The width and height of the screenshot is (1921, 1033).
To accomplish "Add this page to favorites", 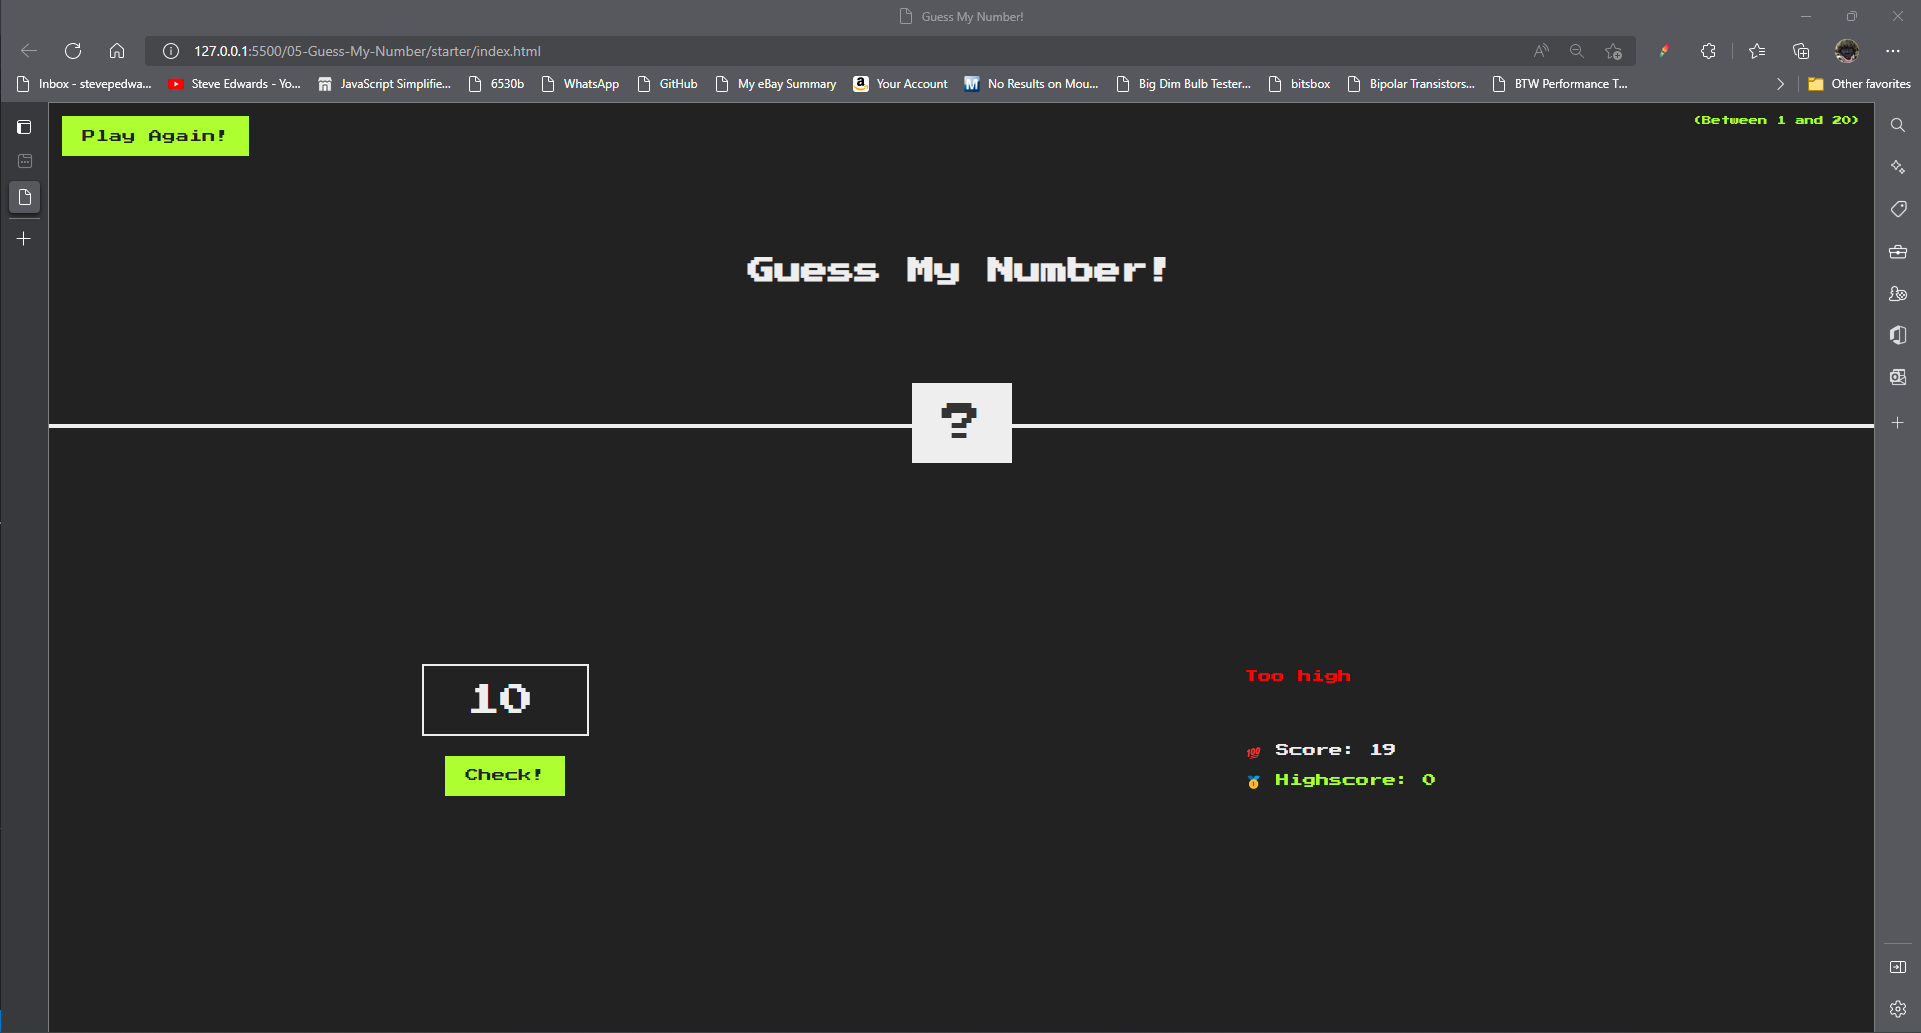I will click(1613, 51).
